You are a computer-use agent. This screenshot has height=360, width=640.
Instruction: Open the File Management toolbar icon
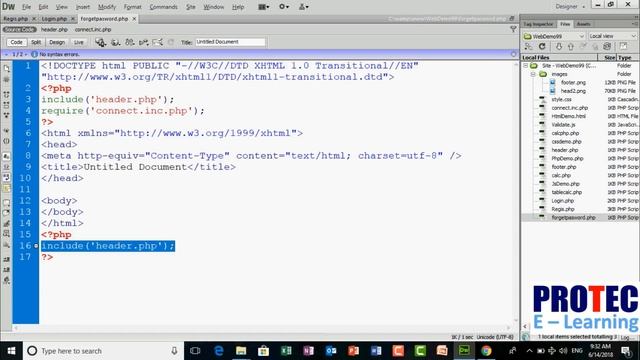[x=130, y=42]
